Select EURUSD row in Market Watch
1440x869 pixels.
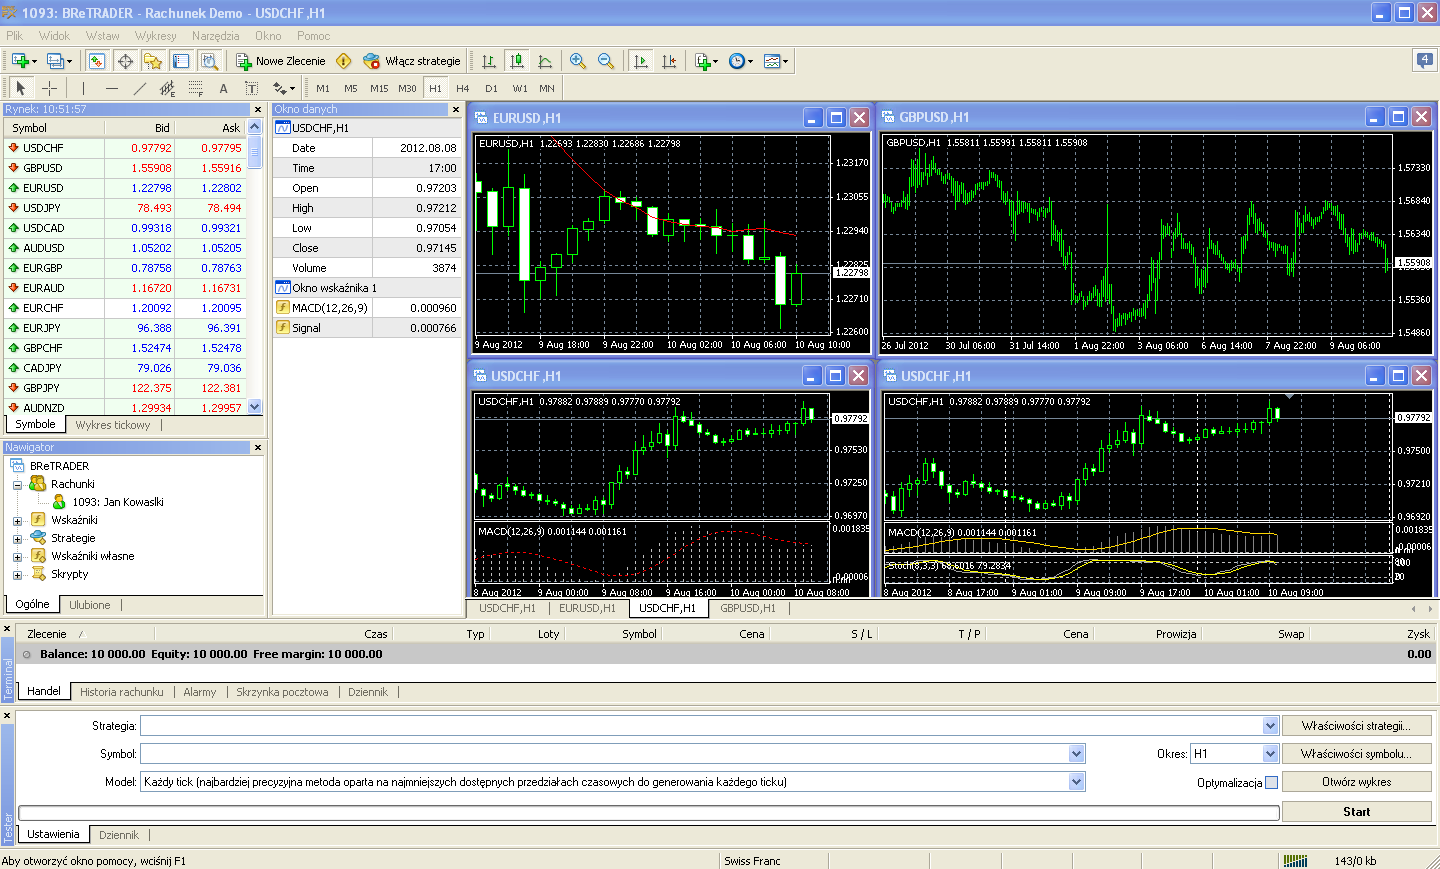(125, 188)
